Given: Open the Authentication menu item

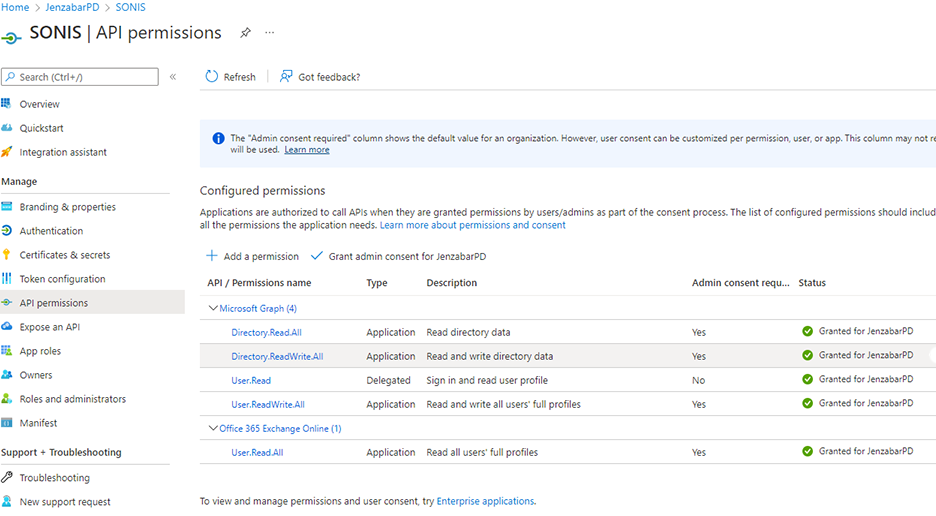Looking at the screenshot, I should pyautogui.click(x=51, y=231).
